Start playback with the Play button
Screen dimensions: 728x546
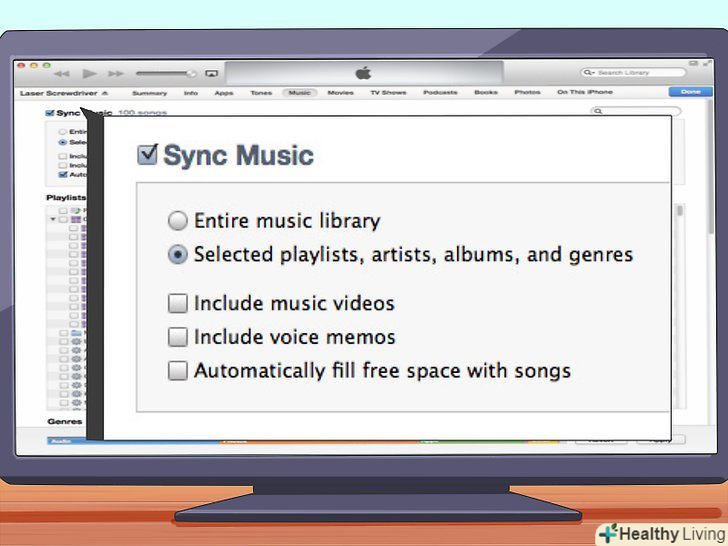click(x=90, y=73)
